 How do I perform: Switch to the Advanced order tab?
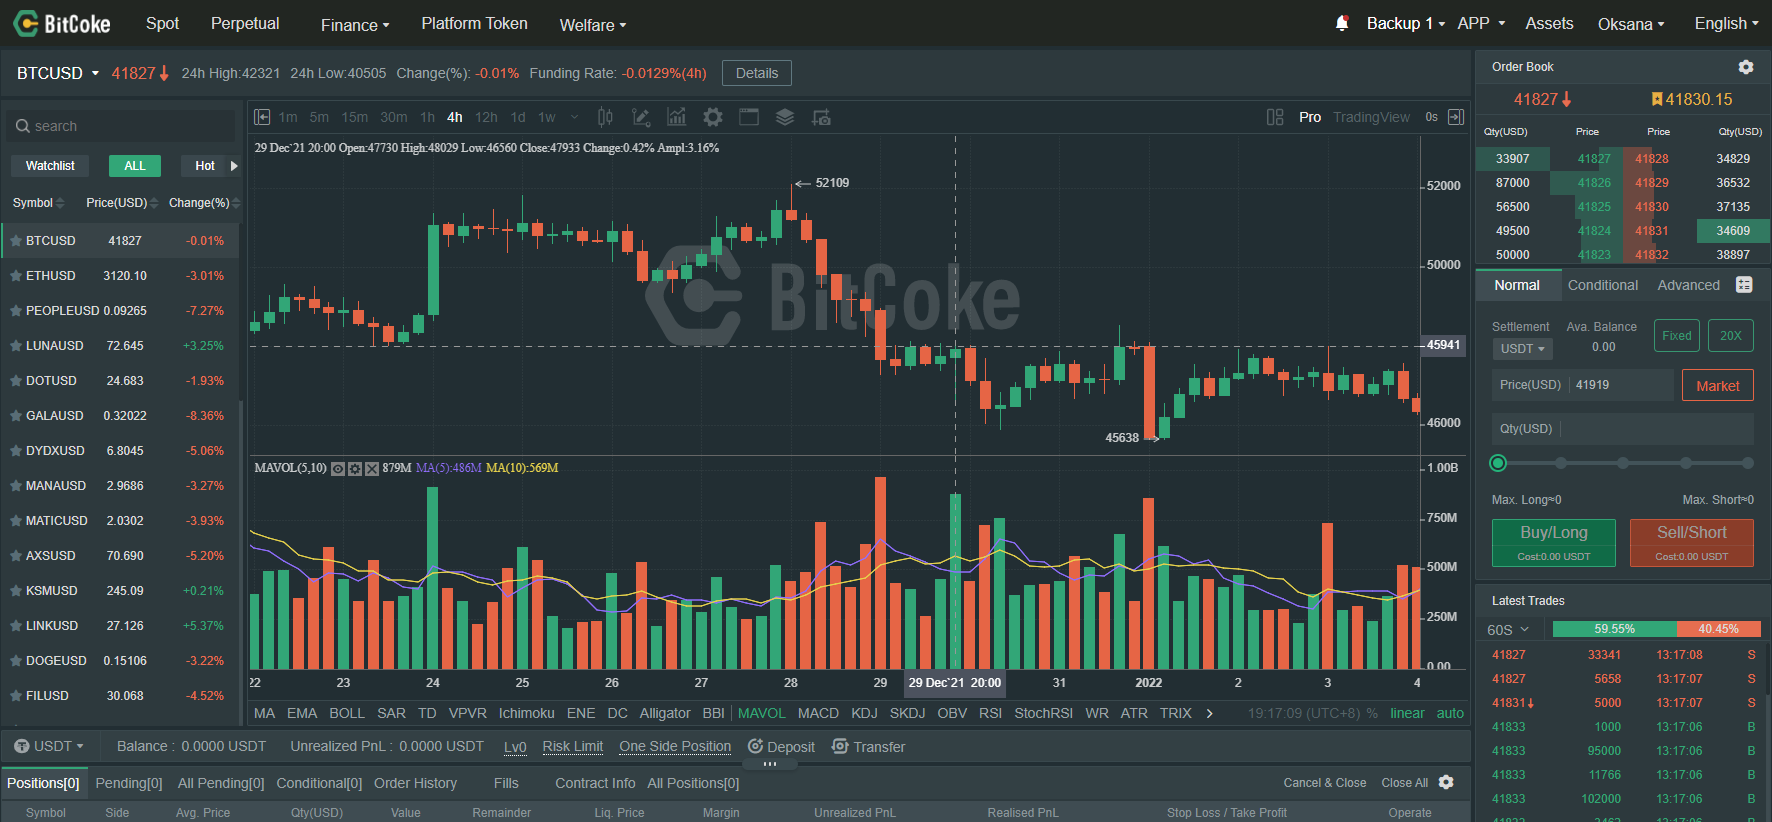[x=1689, y=285]
